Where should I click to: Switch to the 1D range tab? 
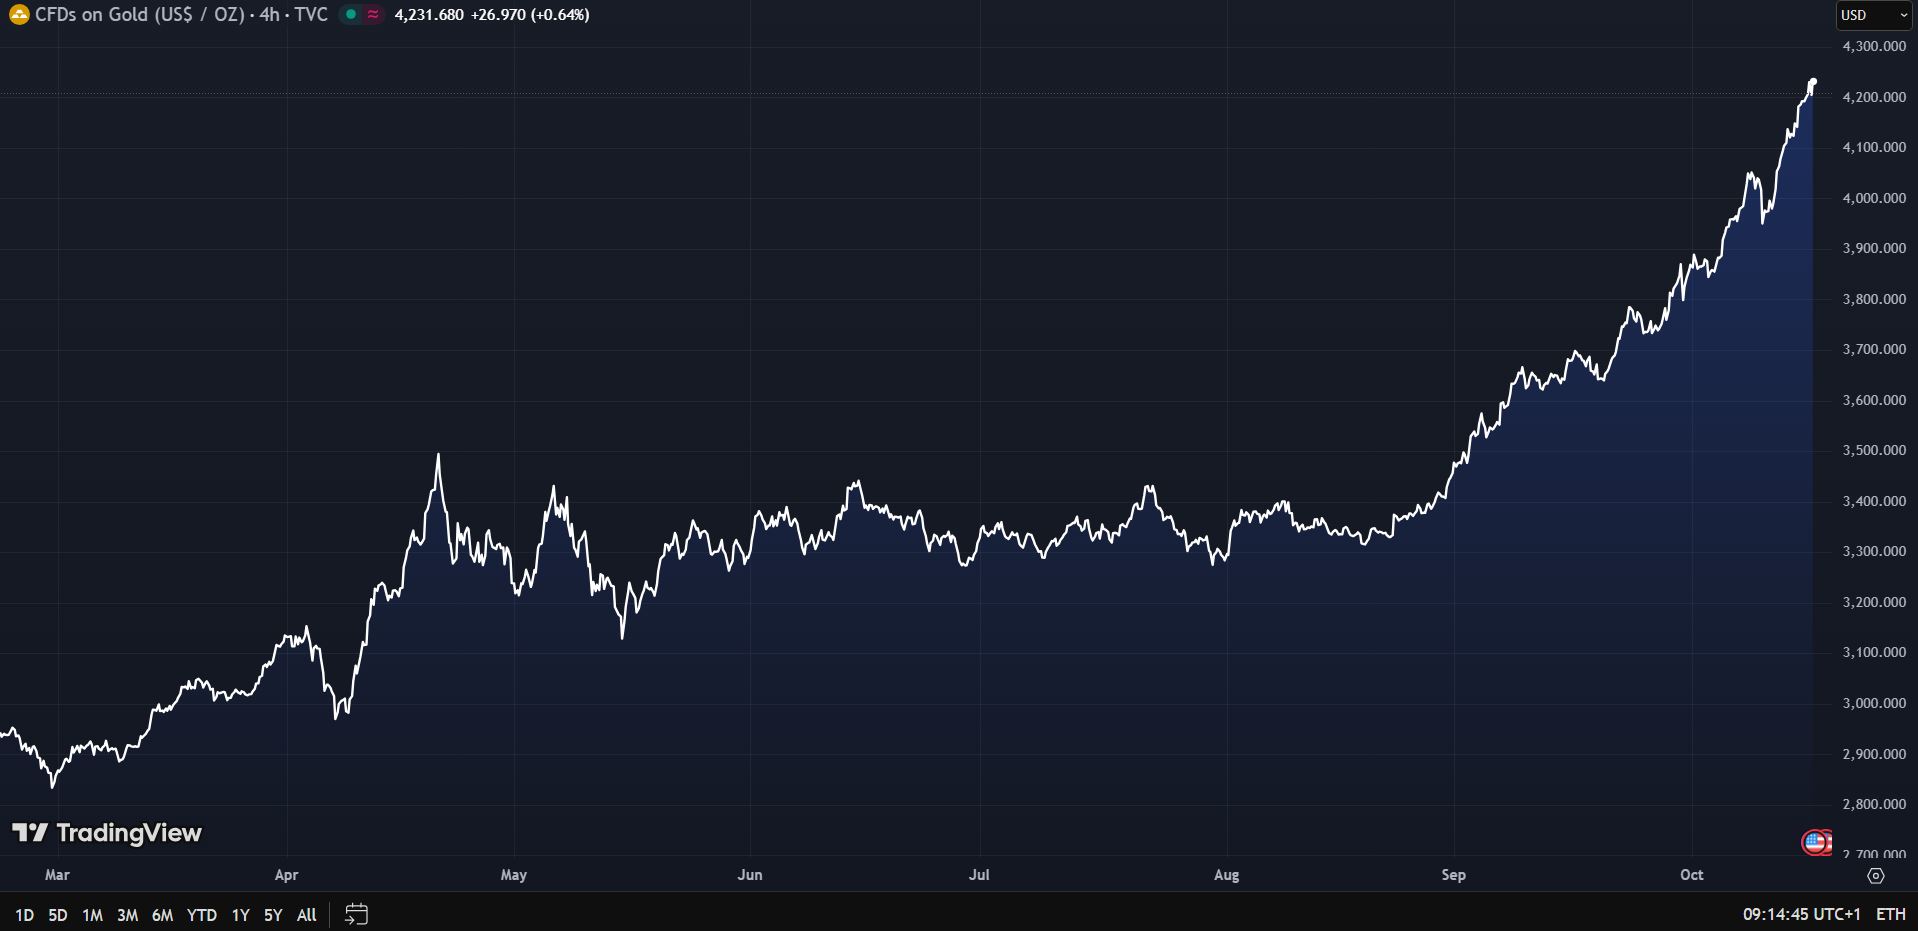[25, 914]
